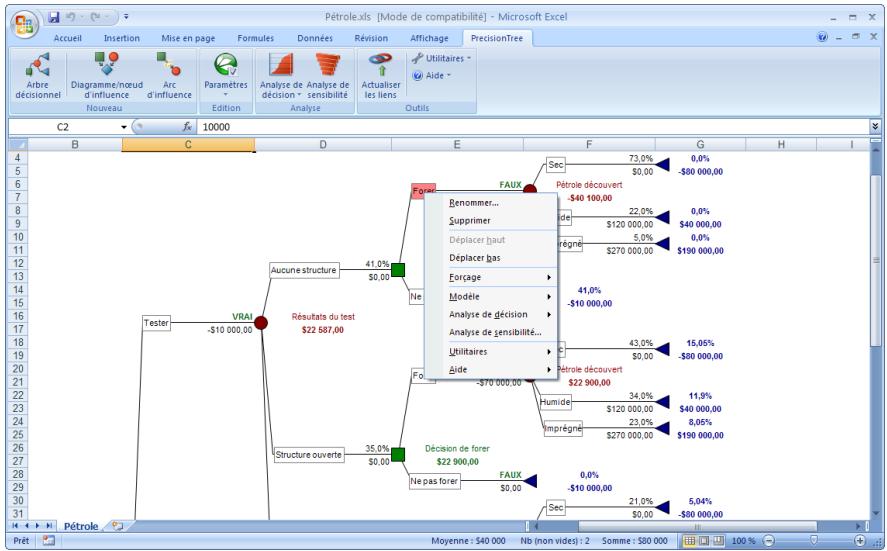Click the Ne pas forer branch label
This screenshot has width=887, height=551.
434,481
